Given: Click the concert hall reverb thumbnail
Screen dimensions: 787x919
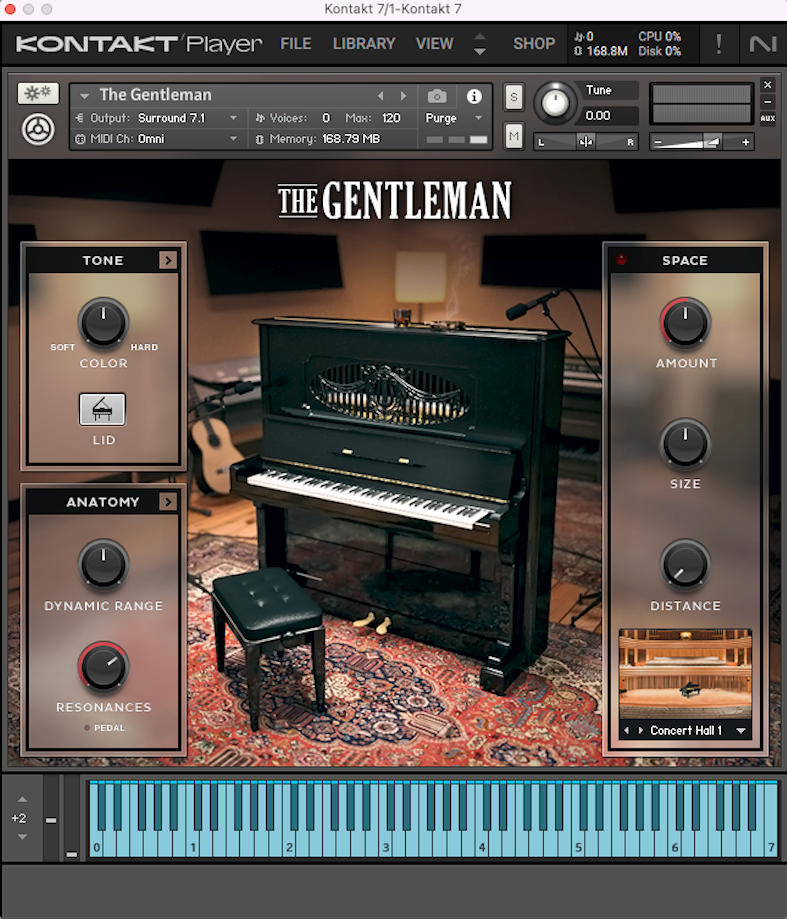Looking at the screenshot, I should coord(685,674).
